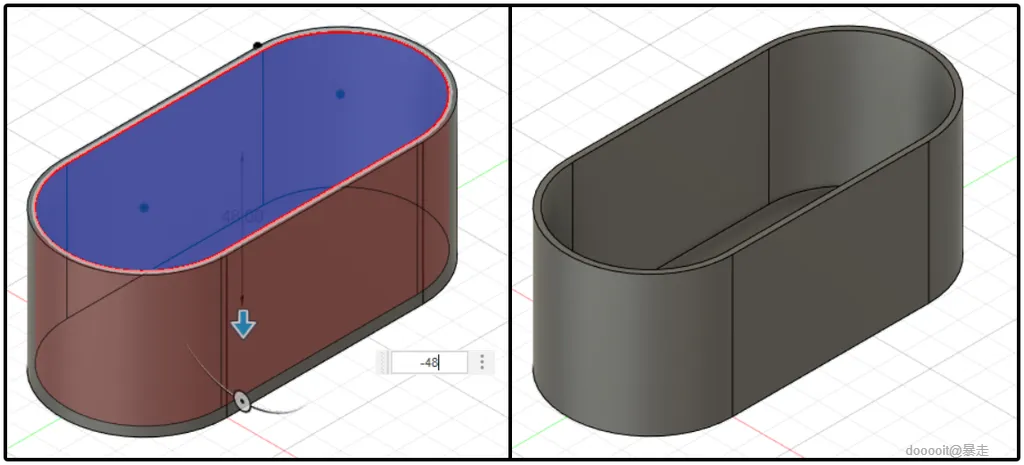
Task: Select the blue highlighted top profile face
Action: point(242,150)
